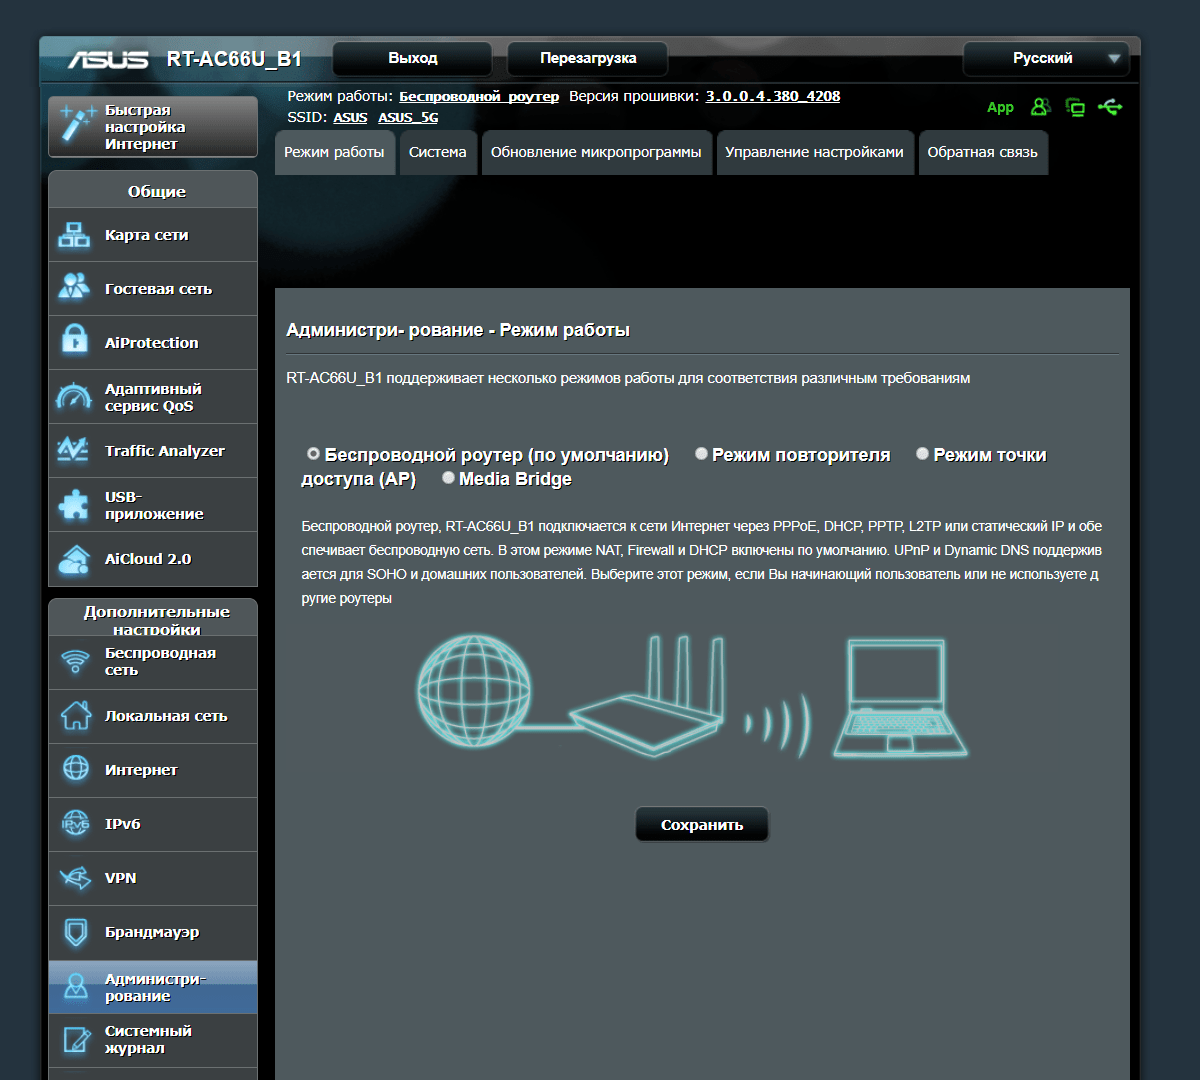Select Режим точки доступа (AP) radio
Image resolution: width=1200 pixels, height=1080 pixels.
(x=922, y=454)
